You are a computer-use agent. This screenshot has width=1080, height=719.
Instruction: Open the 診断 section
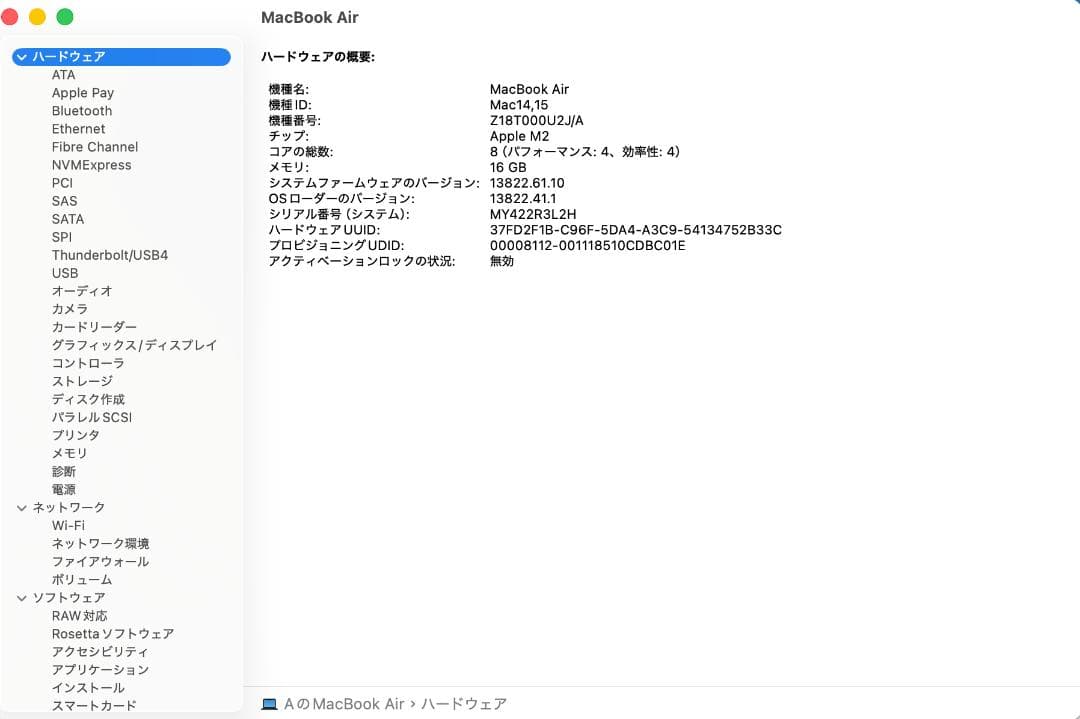[x=63, y=471]
